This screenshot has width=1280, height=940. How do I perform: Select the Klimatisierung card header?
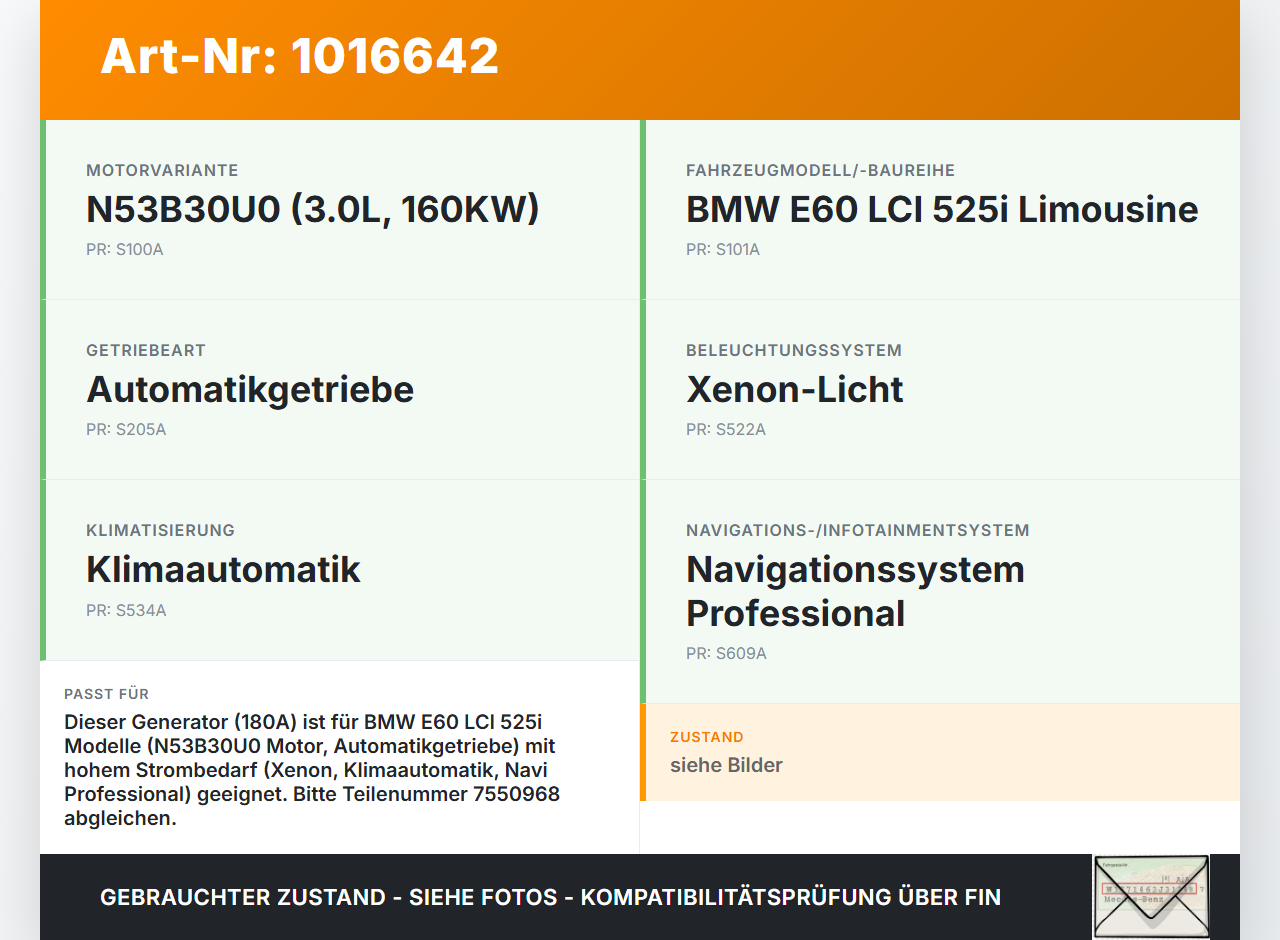click(160, 530)
